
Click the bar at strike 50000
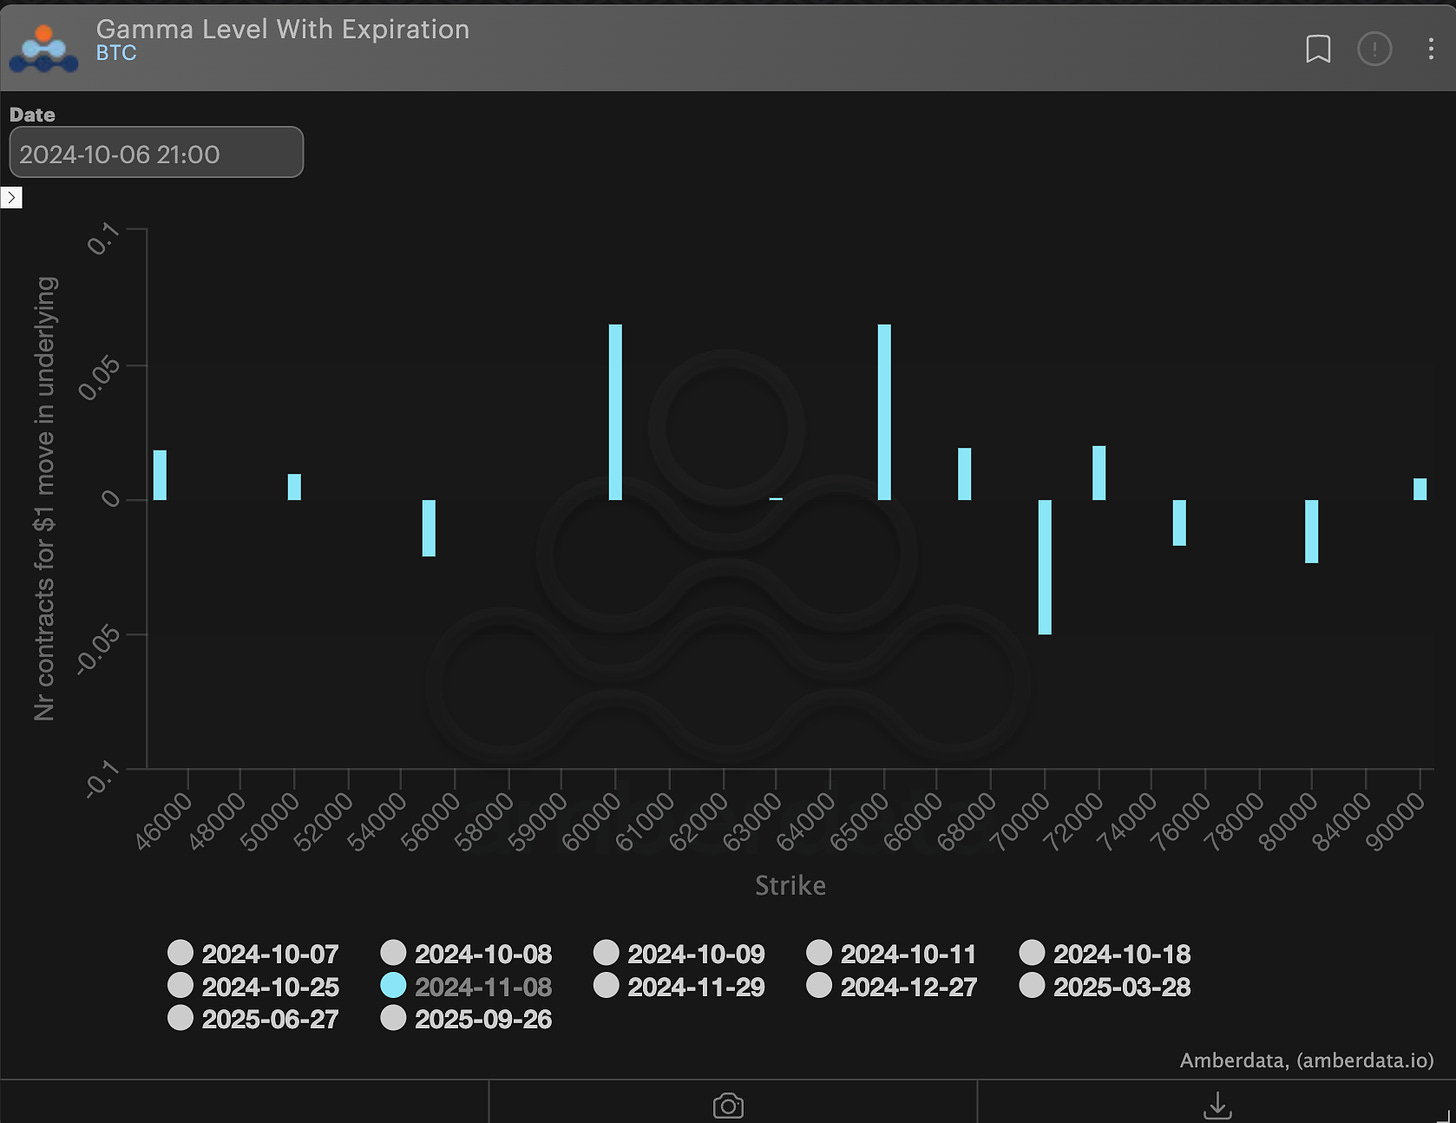[x=294, y=487]
